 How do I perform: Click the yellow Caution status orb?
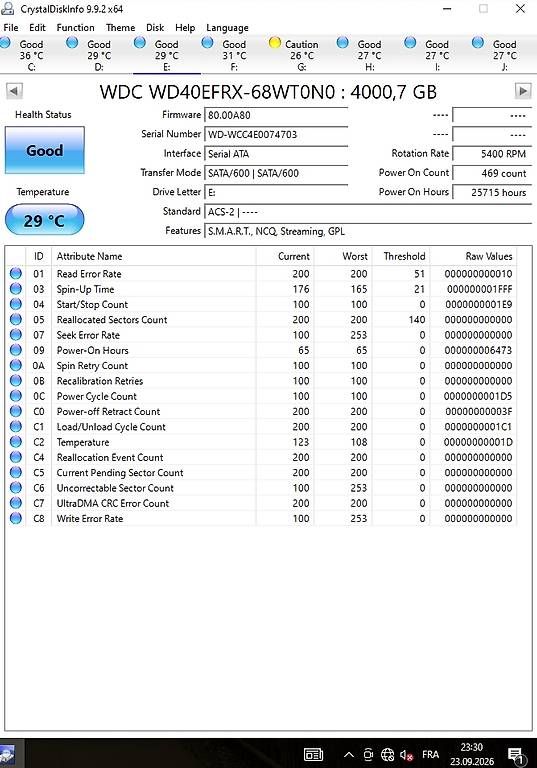coord(275,43)
